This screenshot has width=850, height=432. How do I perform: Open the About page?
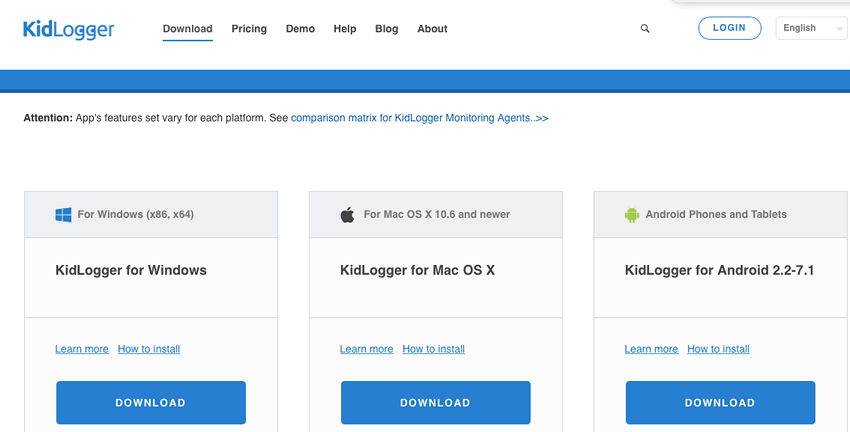[x=432, y=29]
